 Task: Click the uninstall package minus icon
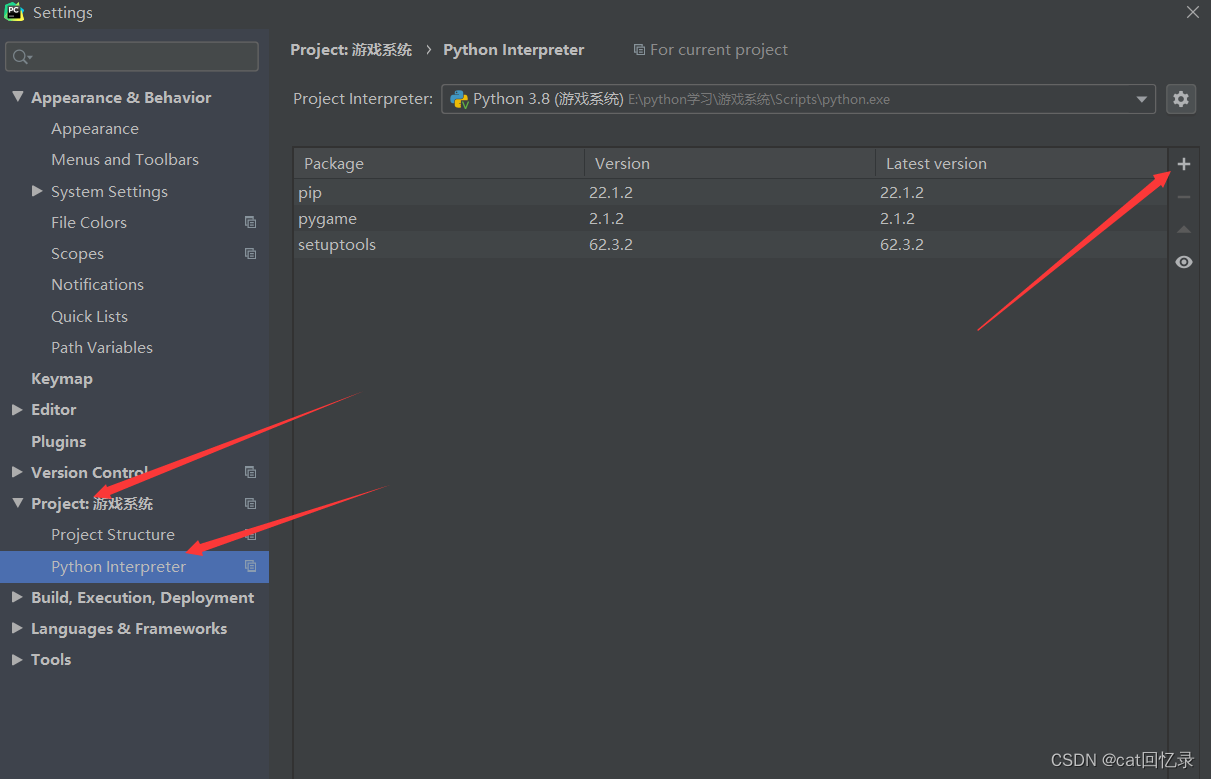1184,196
